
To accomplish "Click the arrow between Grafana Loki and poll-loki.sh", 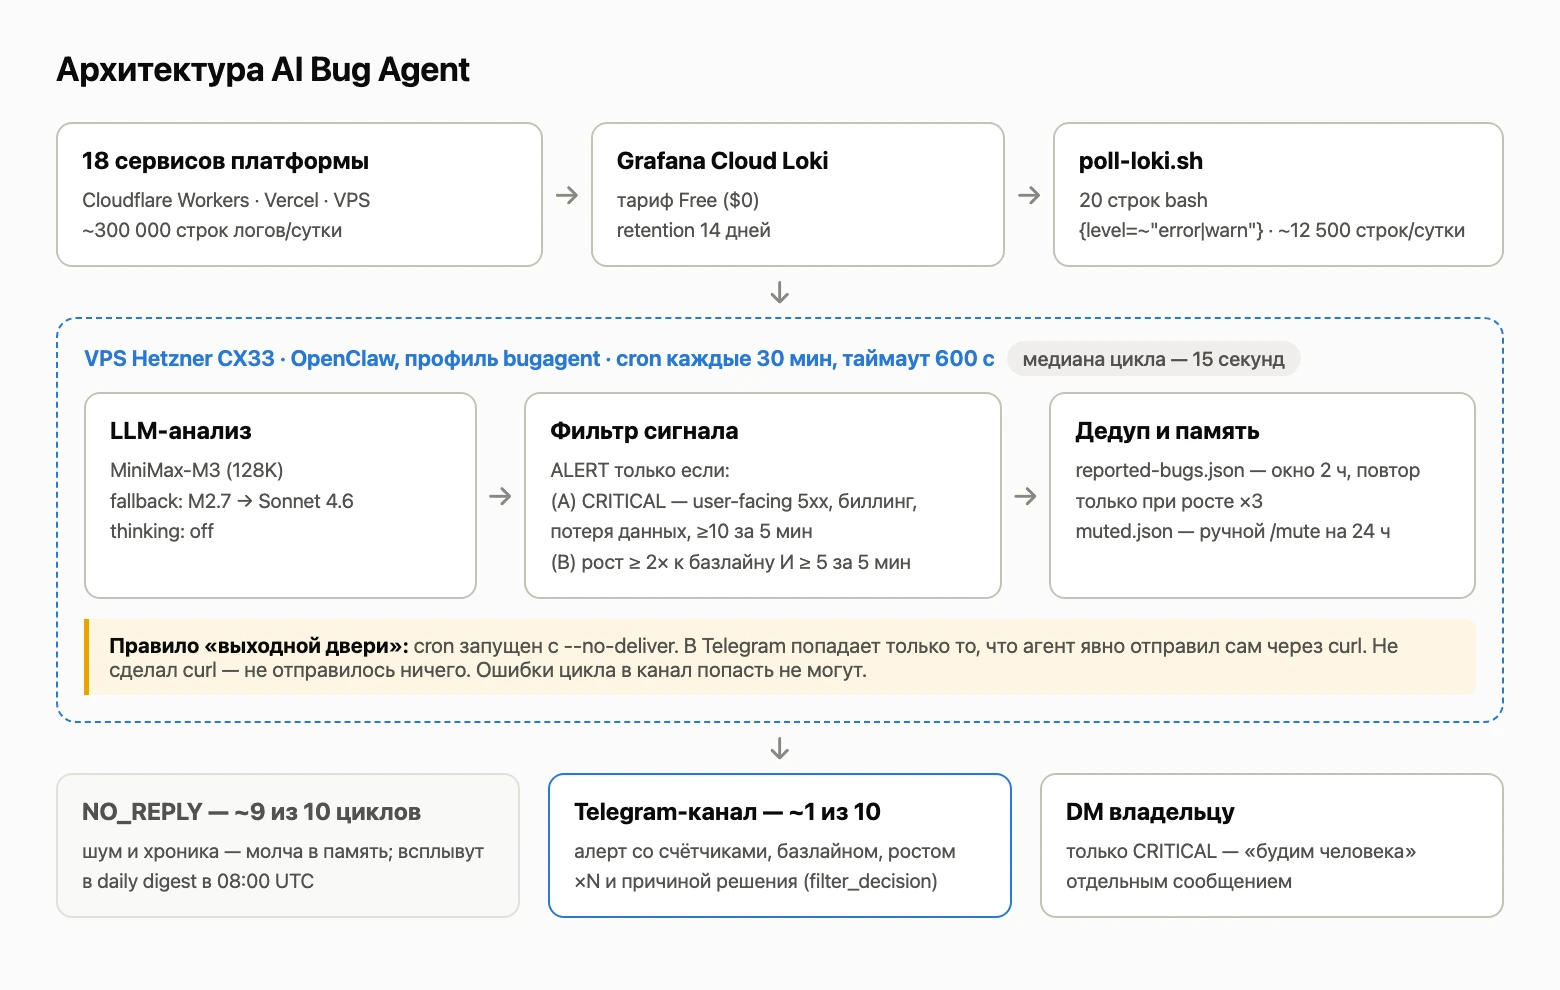I will tap(1029, 195).
